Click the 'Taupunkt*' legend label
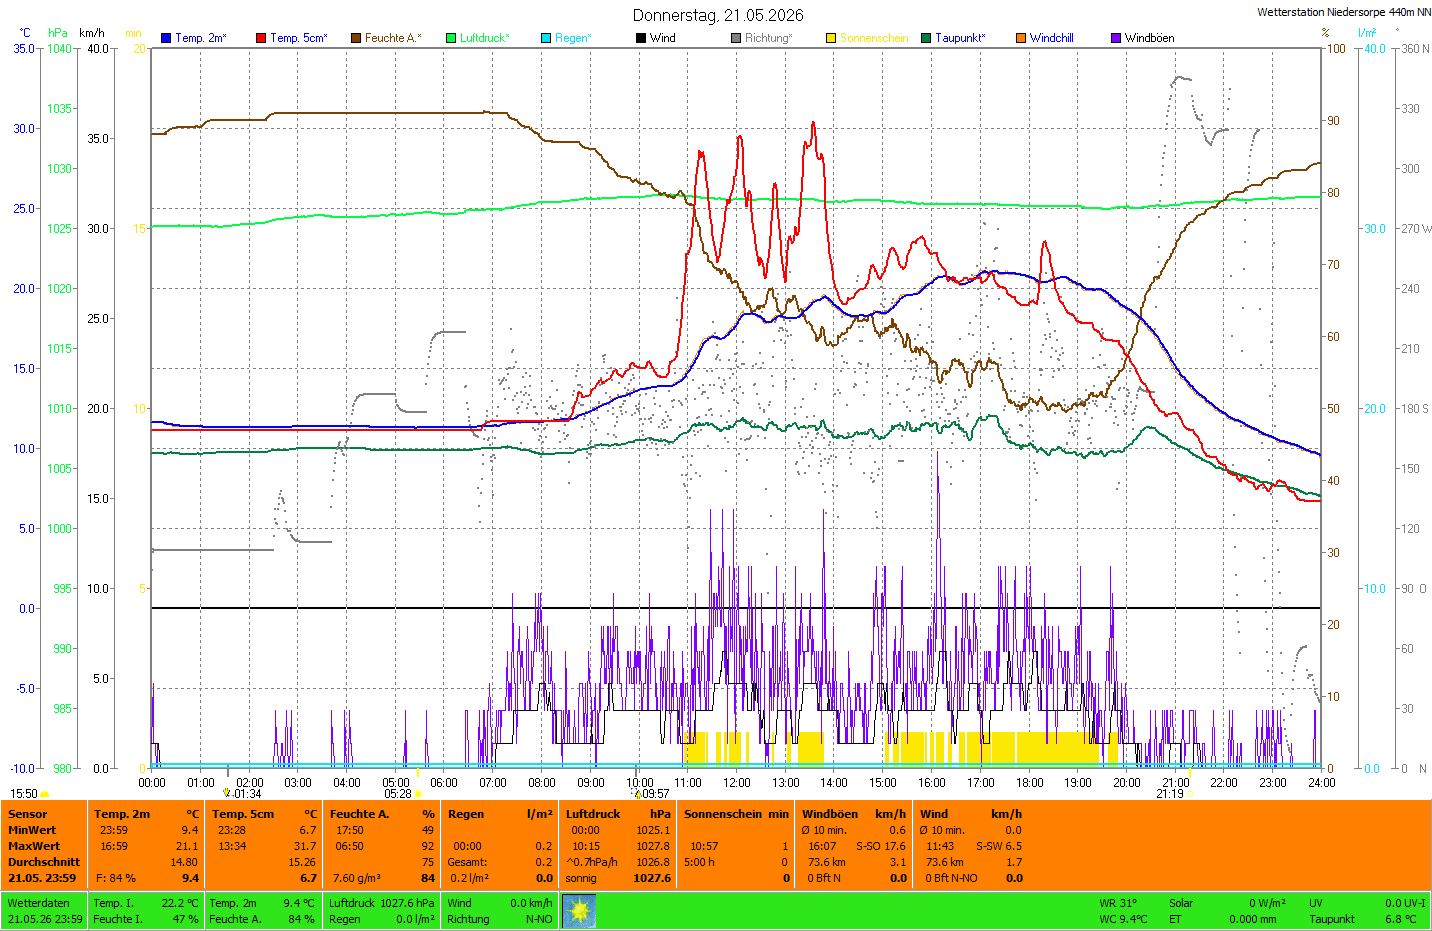The width and height of the screenshot is (1432, 931). coord(960,38)
